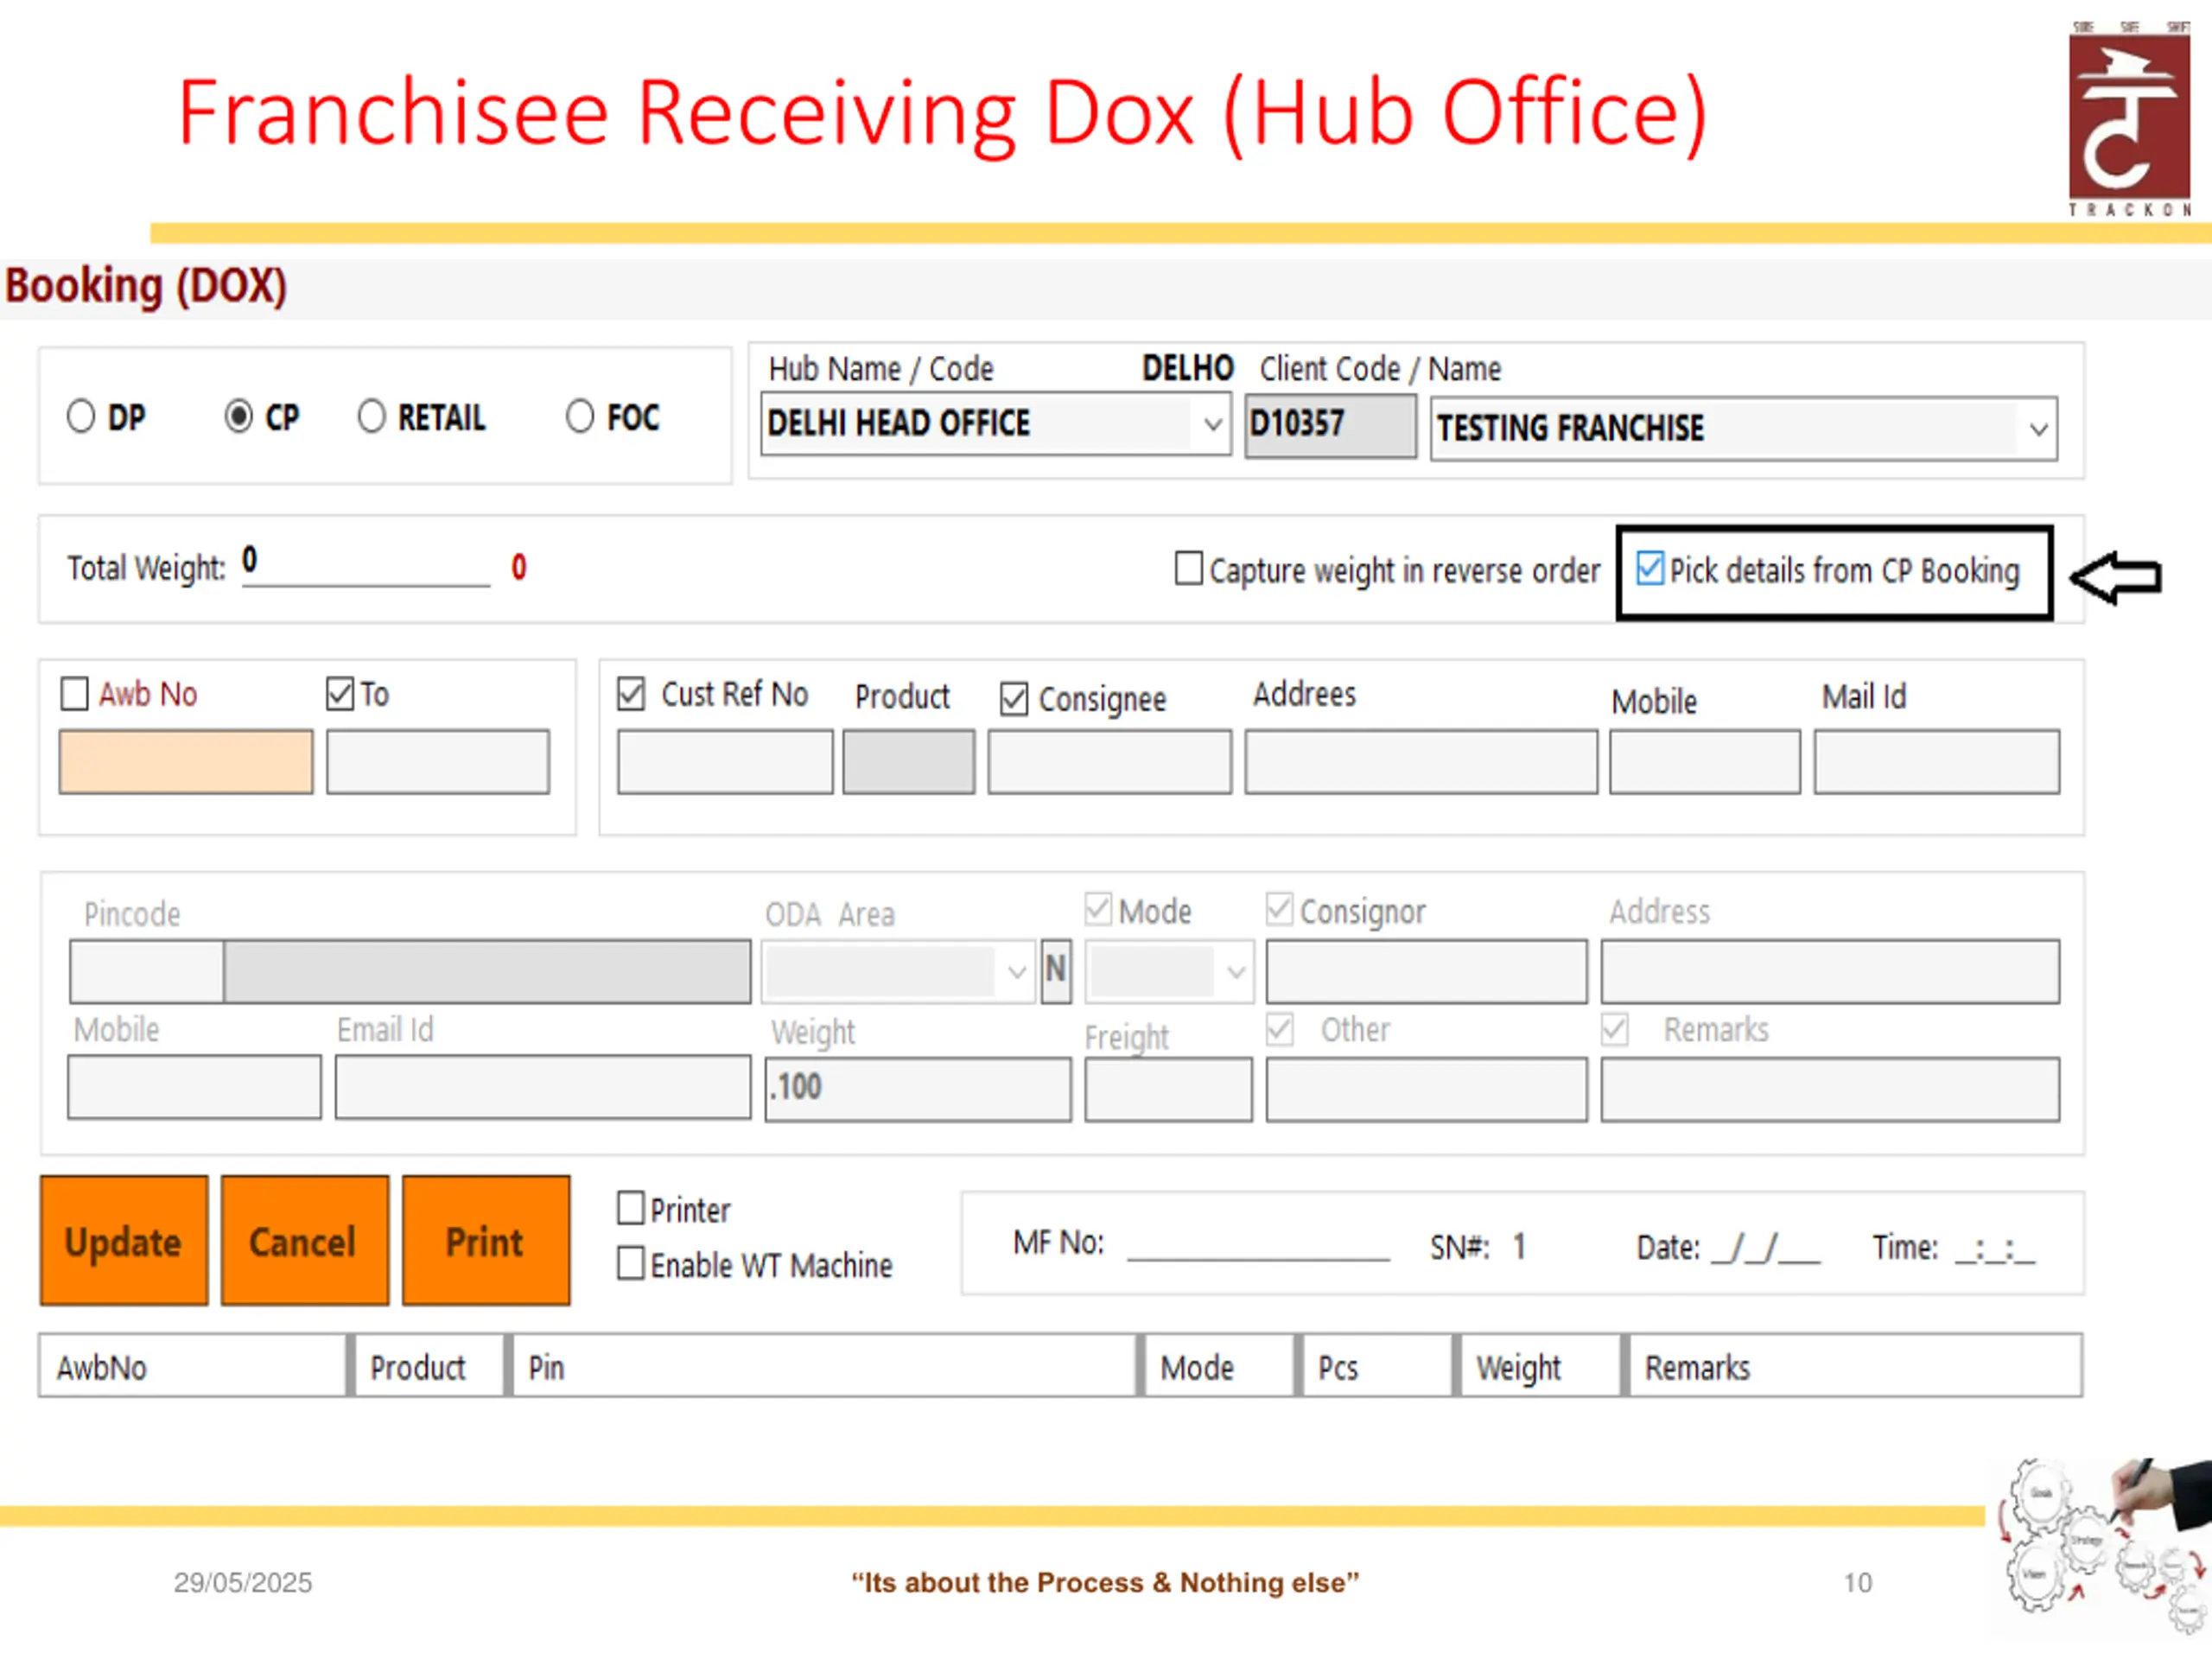Toggle the Mode checkbox

pos(1098,909)
